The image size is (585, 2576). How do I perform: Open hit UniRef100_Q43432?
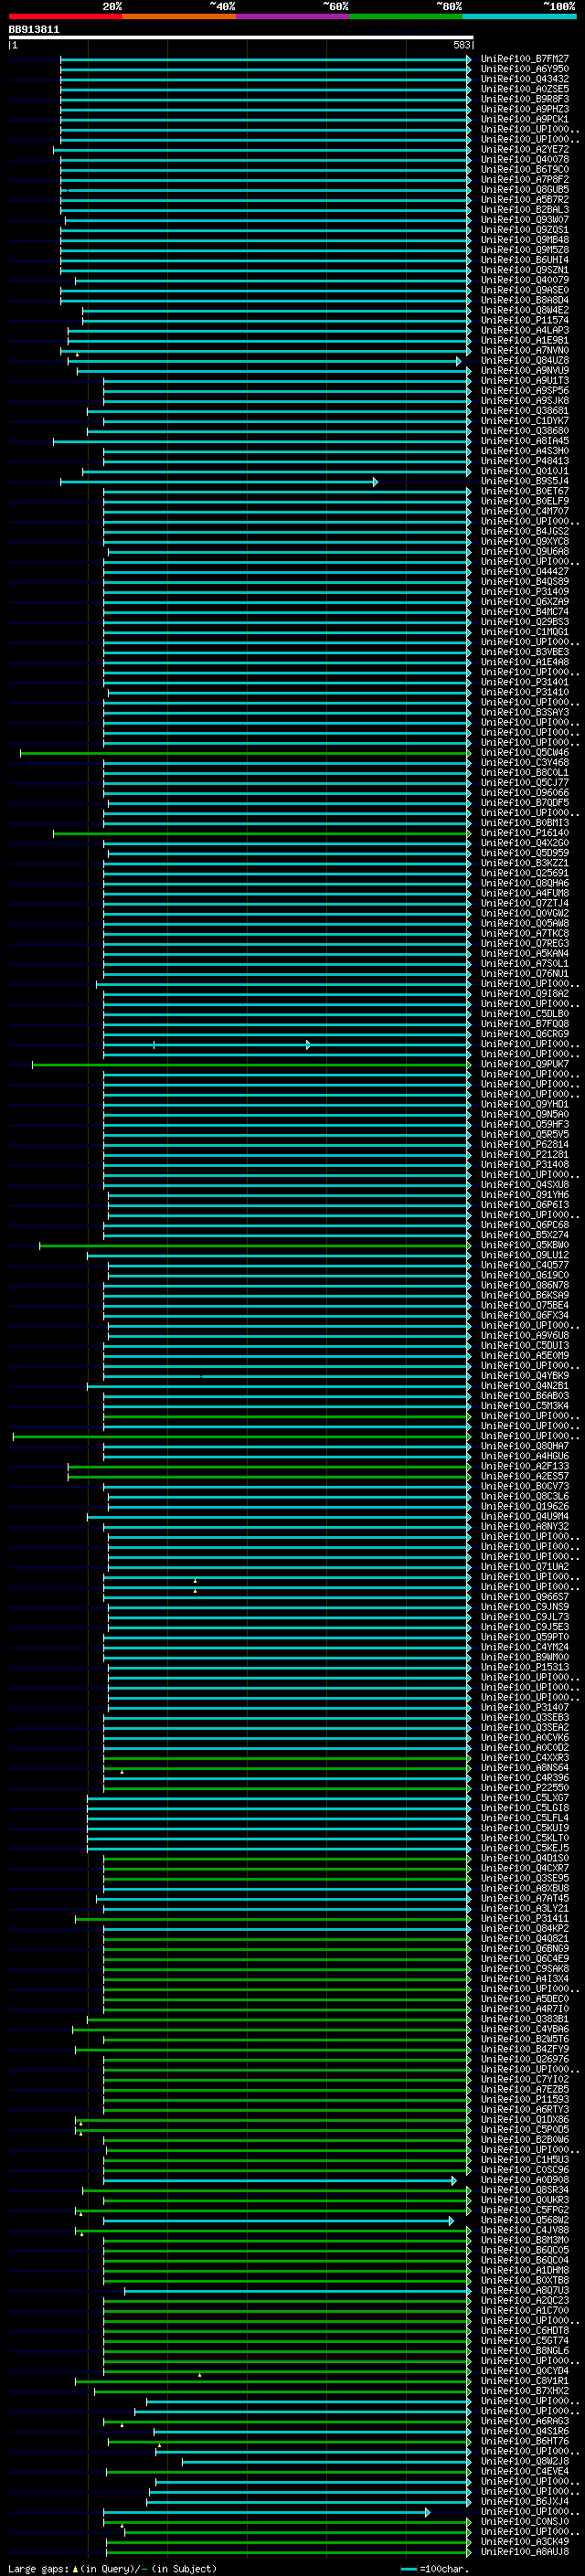point(525,80)
